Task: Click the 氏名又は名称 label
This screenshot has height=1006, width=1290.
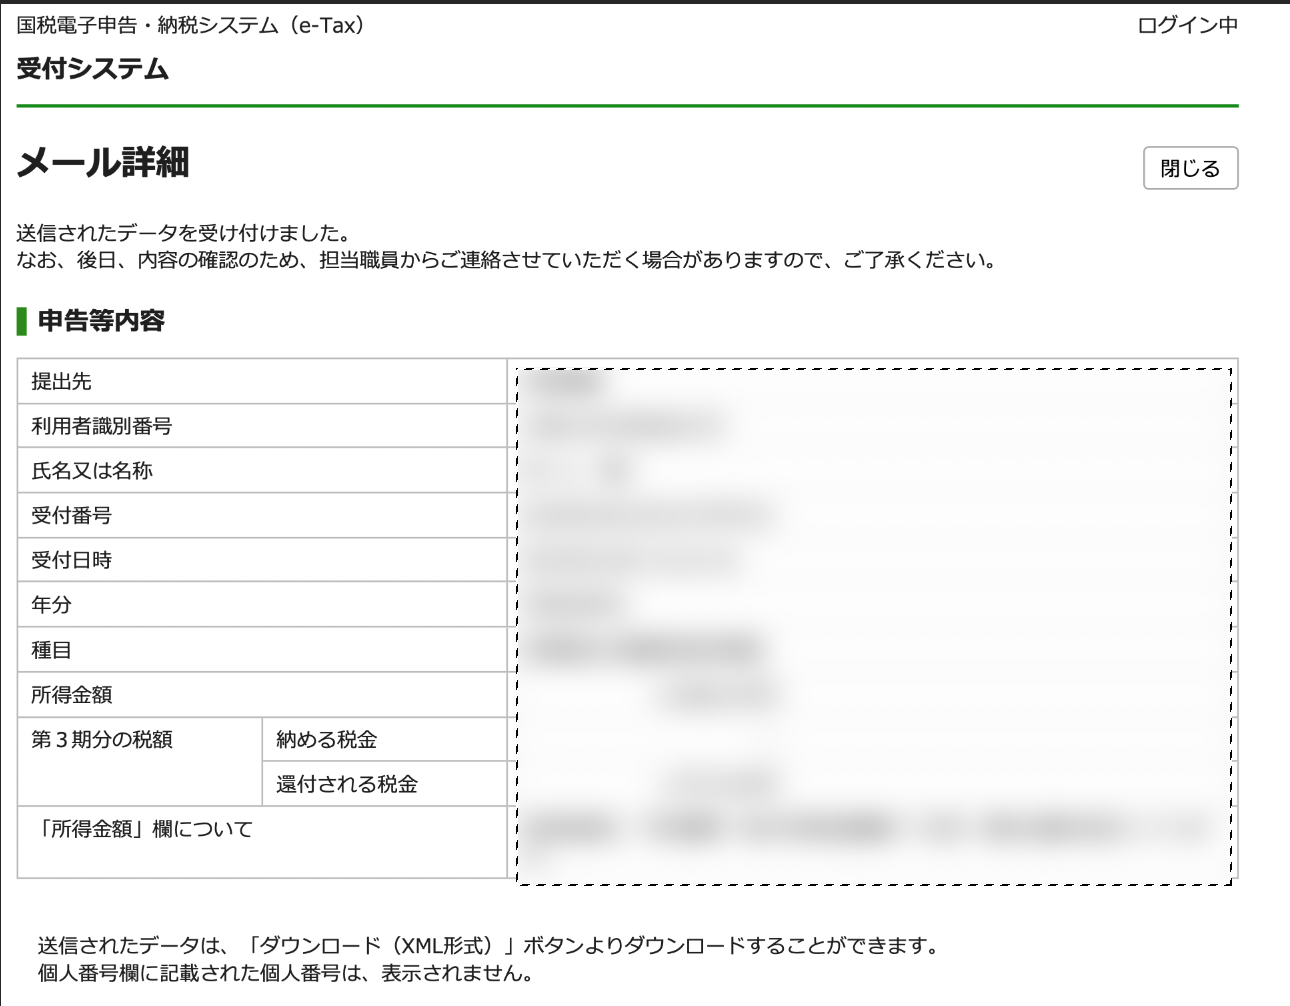Action: coord(92,470)
